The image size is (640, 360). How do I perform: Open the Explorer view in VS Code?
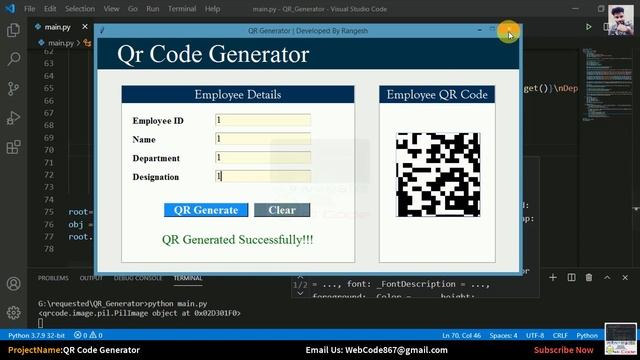coord(13,30)
